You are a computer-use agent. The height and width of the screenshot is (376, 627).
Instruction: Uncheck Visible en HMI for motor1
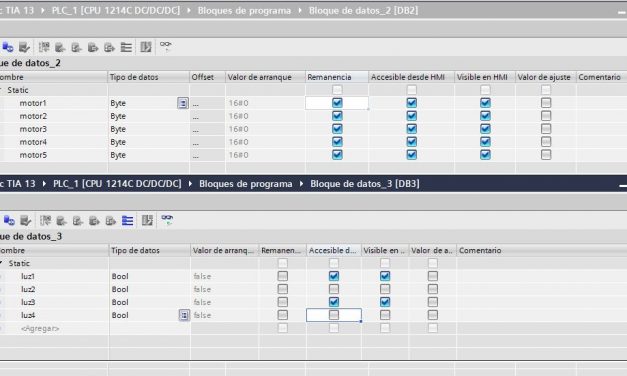click(x=485, y=103)
